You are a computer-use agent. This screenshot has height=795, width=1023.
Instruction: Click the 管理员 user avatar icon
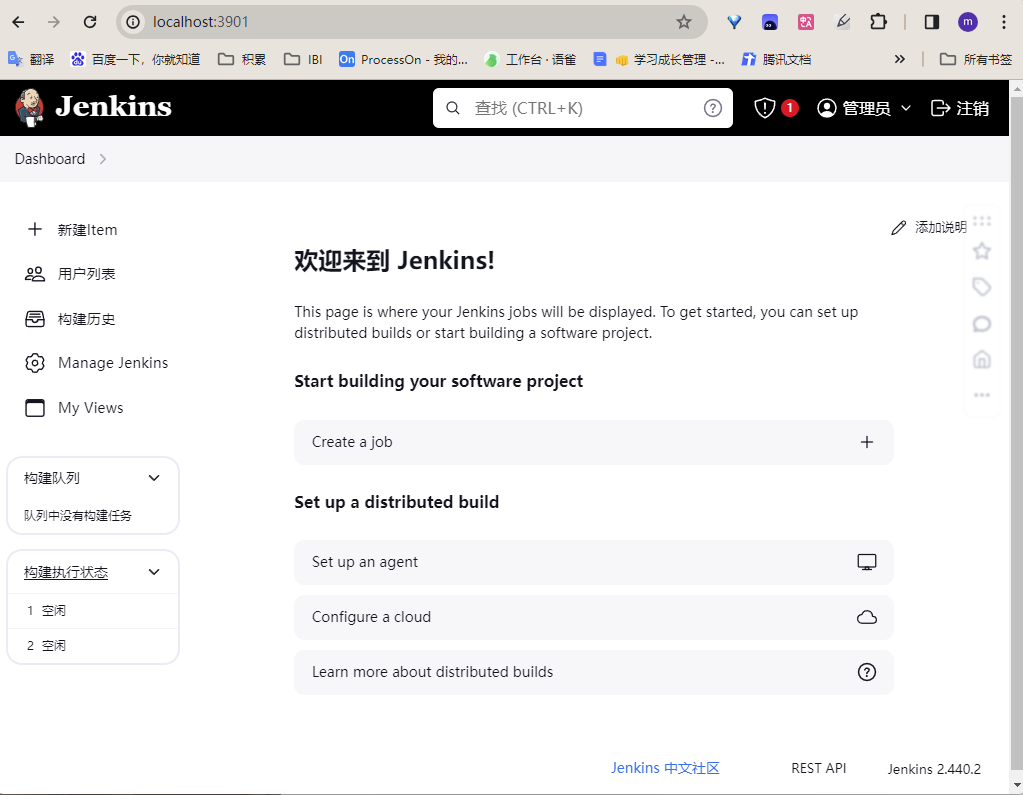(827, 108)
